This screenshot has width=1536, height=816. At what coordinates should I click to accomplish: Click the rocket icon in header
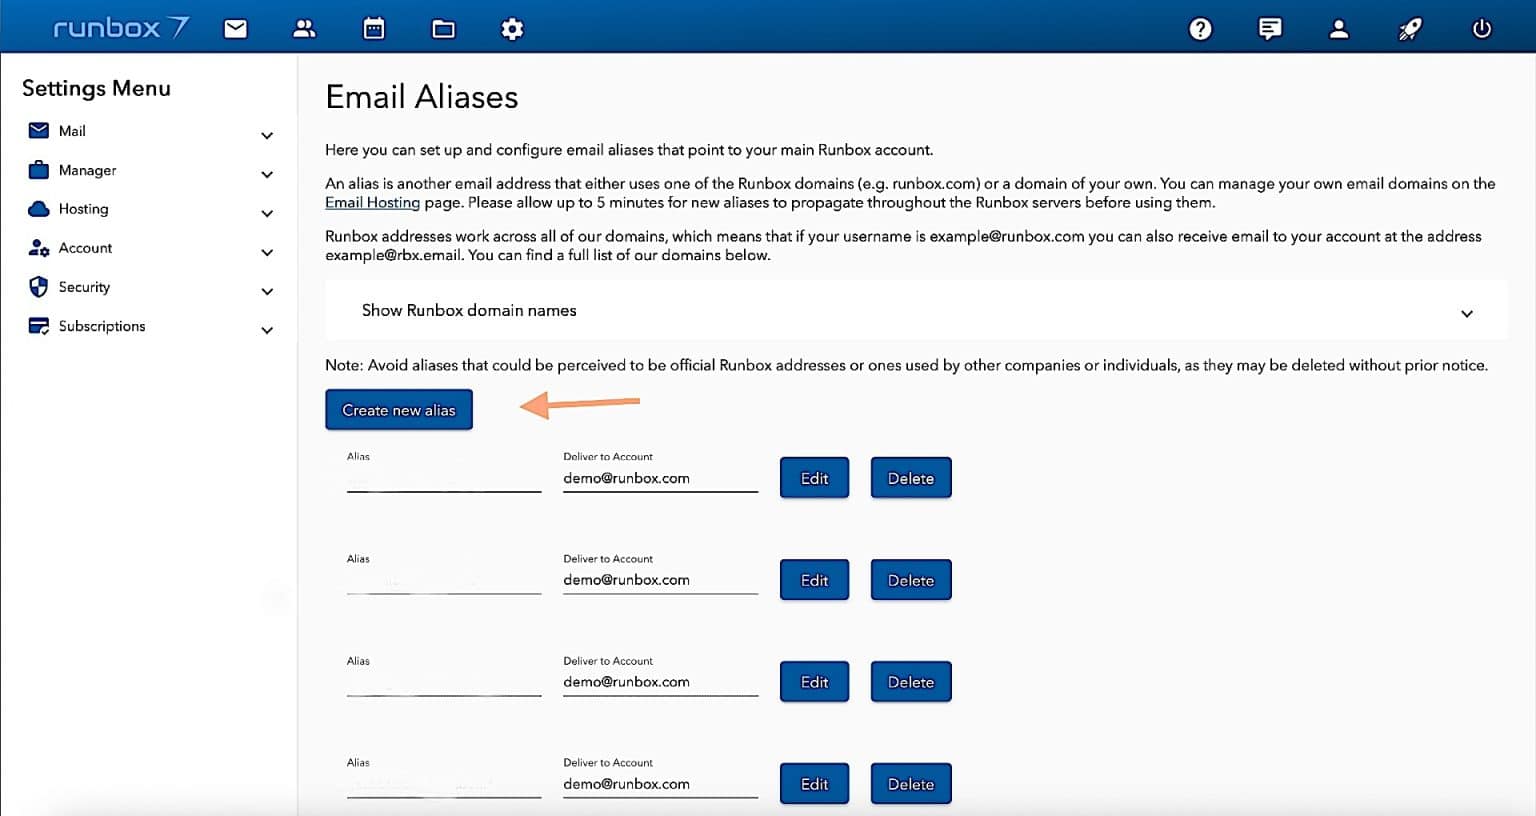1410,29
